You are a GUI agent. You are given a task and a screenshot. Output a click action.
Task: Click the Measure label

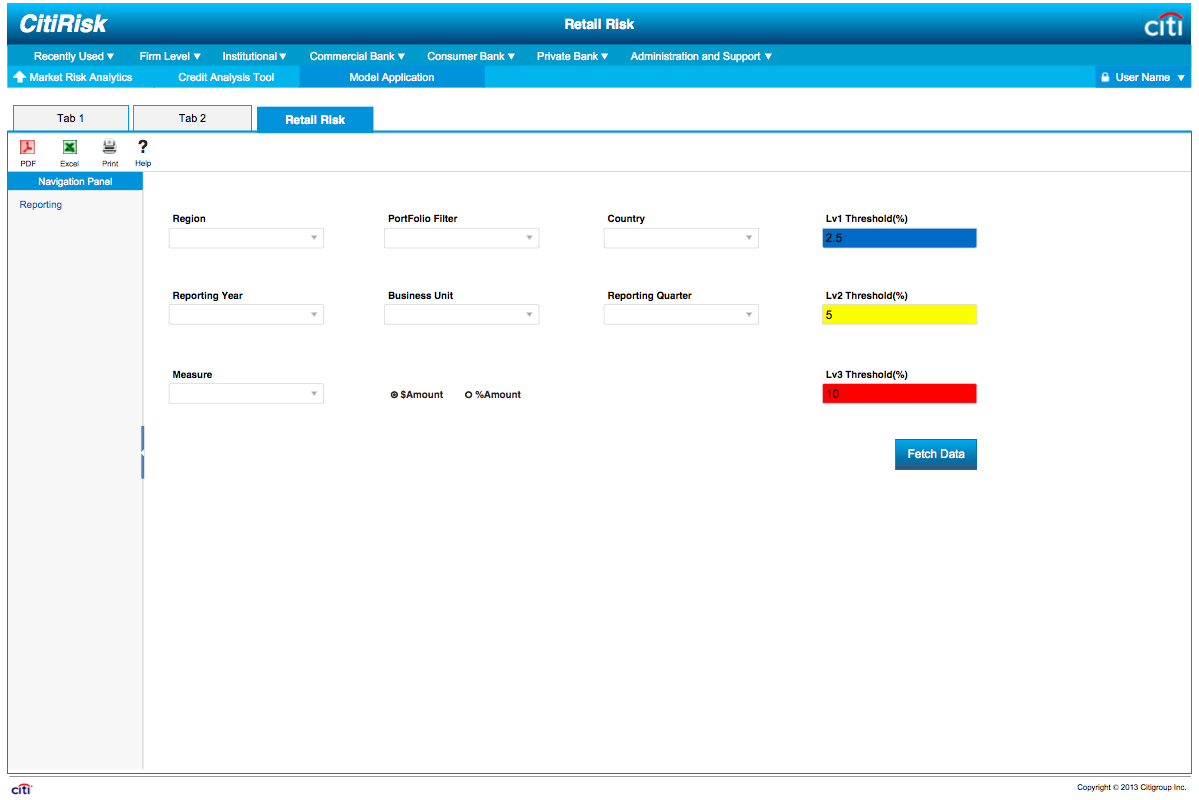[x=192, y=375]
